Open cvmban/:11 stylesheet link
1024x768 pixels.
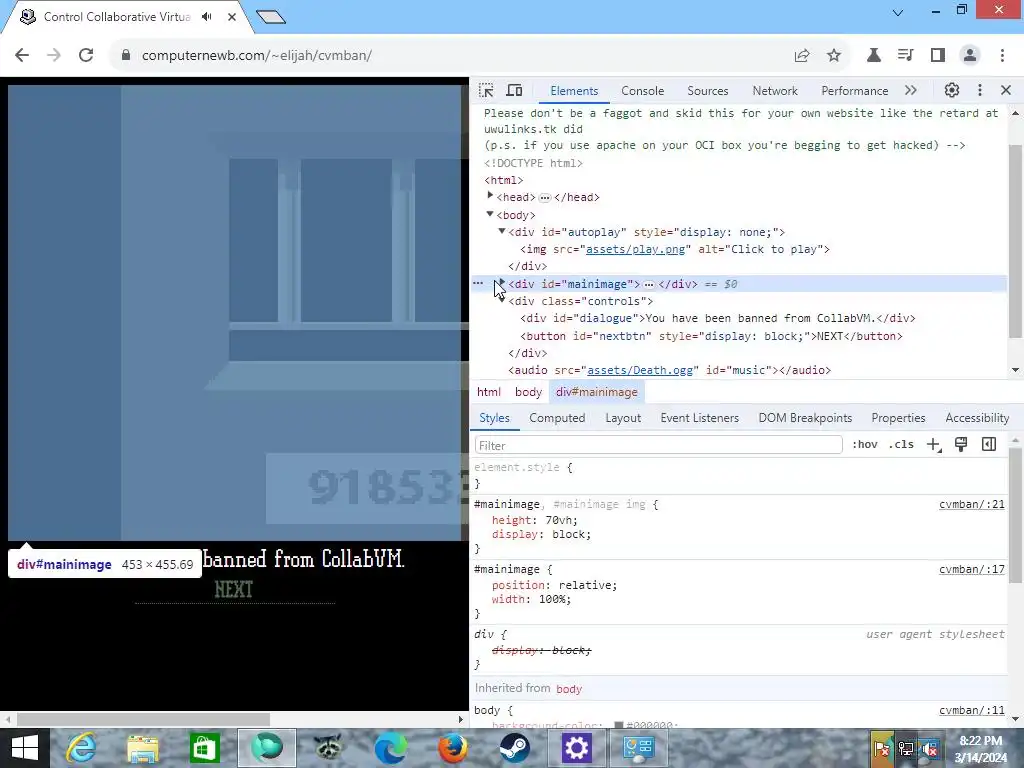click(x=972, y=711)
